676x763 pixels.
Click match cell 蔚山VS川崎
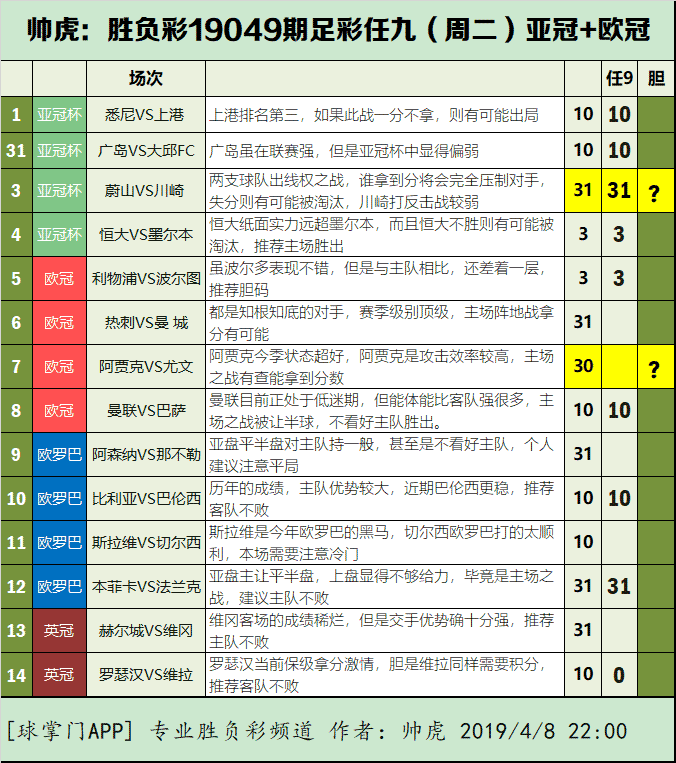pos(146,191)
